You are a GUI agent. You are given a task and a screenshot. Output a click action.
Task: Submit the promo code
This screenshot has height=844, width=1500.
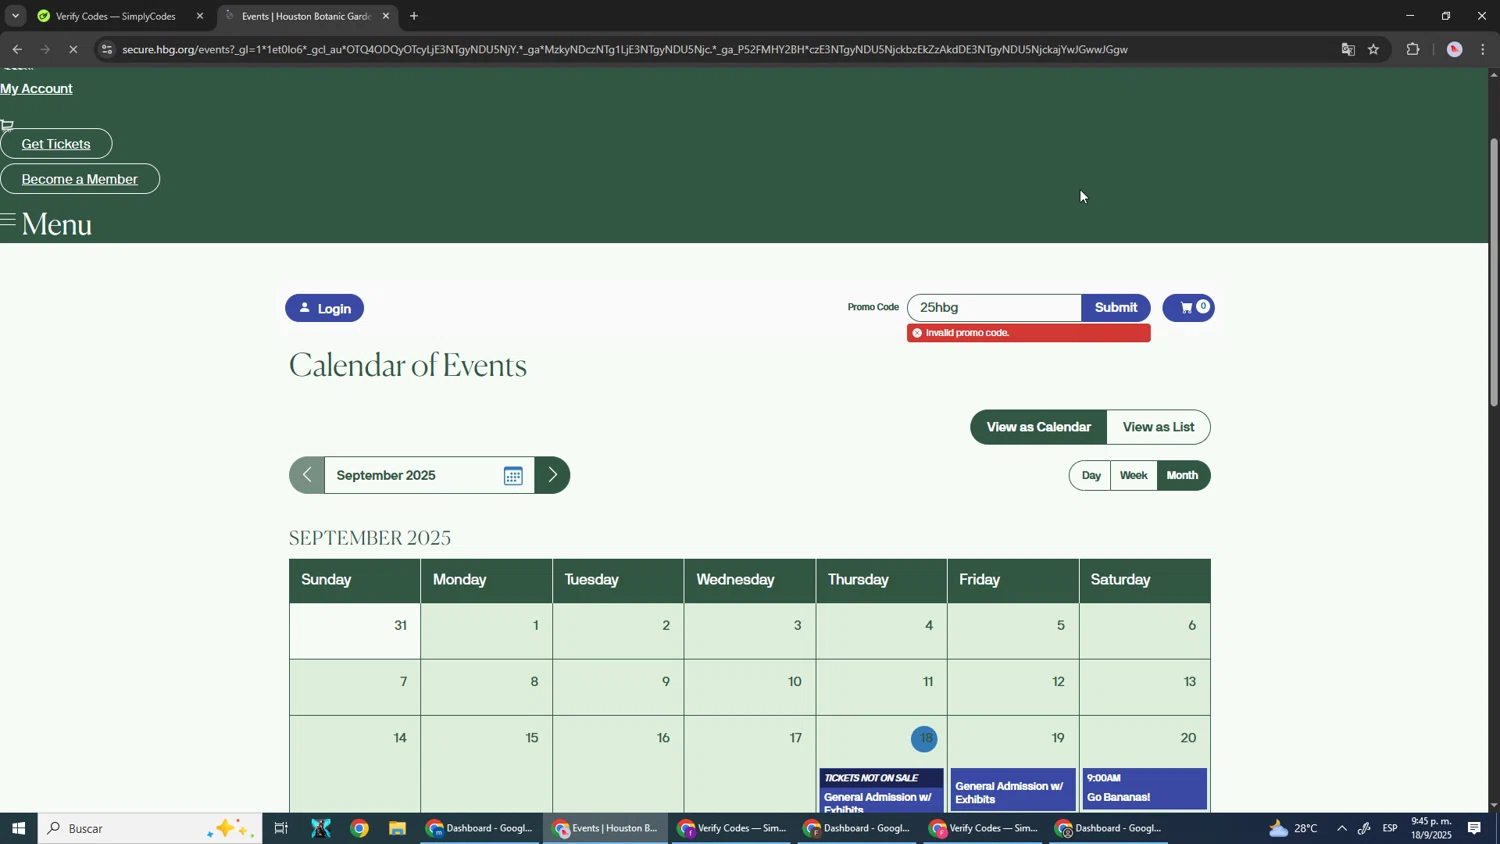(1115, 308)
